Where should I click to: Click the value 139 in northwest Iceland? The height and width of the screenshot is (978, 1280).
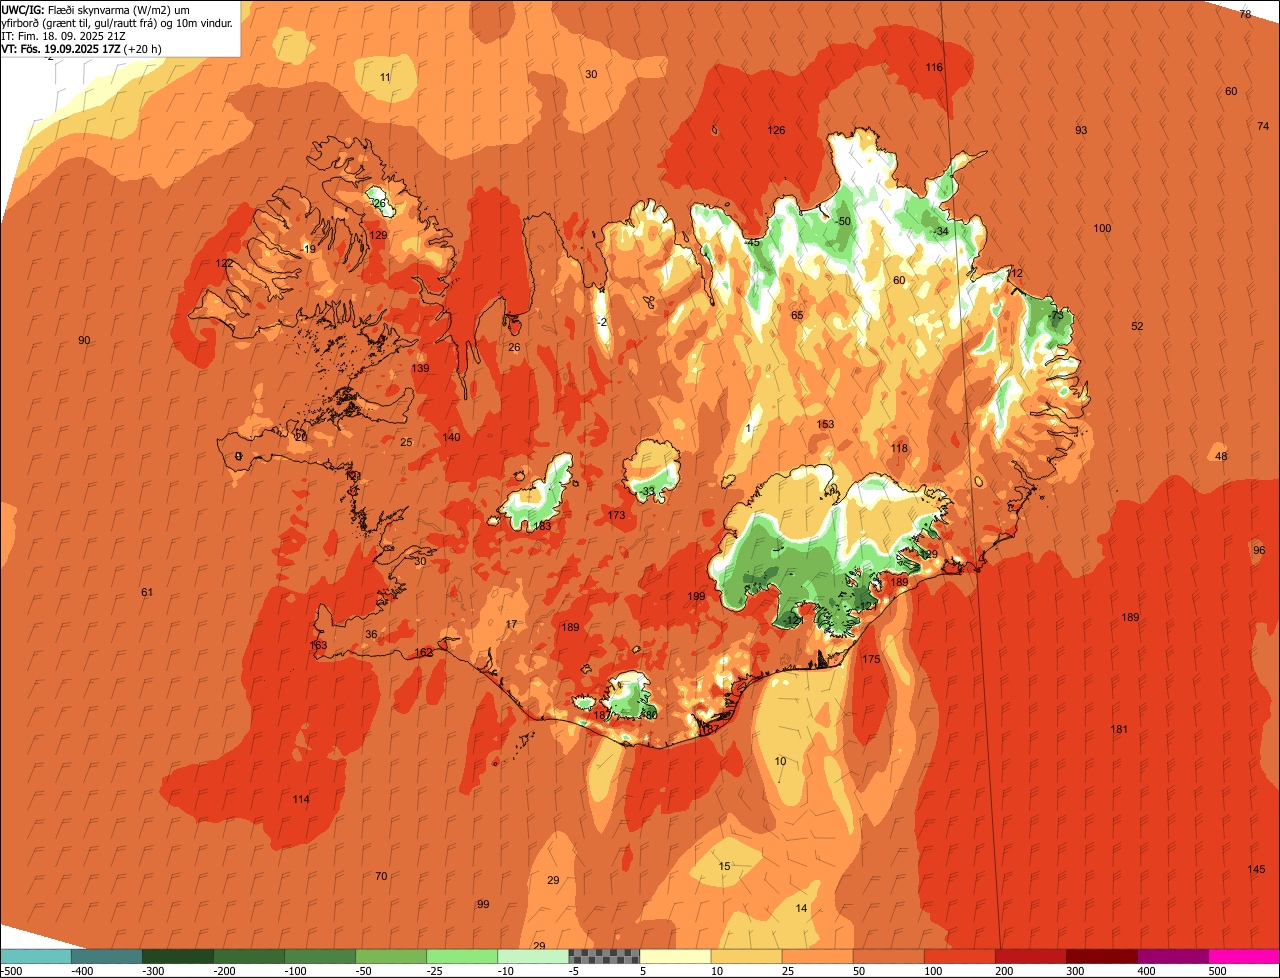[x=420, y=369]
